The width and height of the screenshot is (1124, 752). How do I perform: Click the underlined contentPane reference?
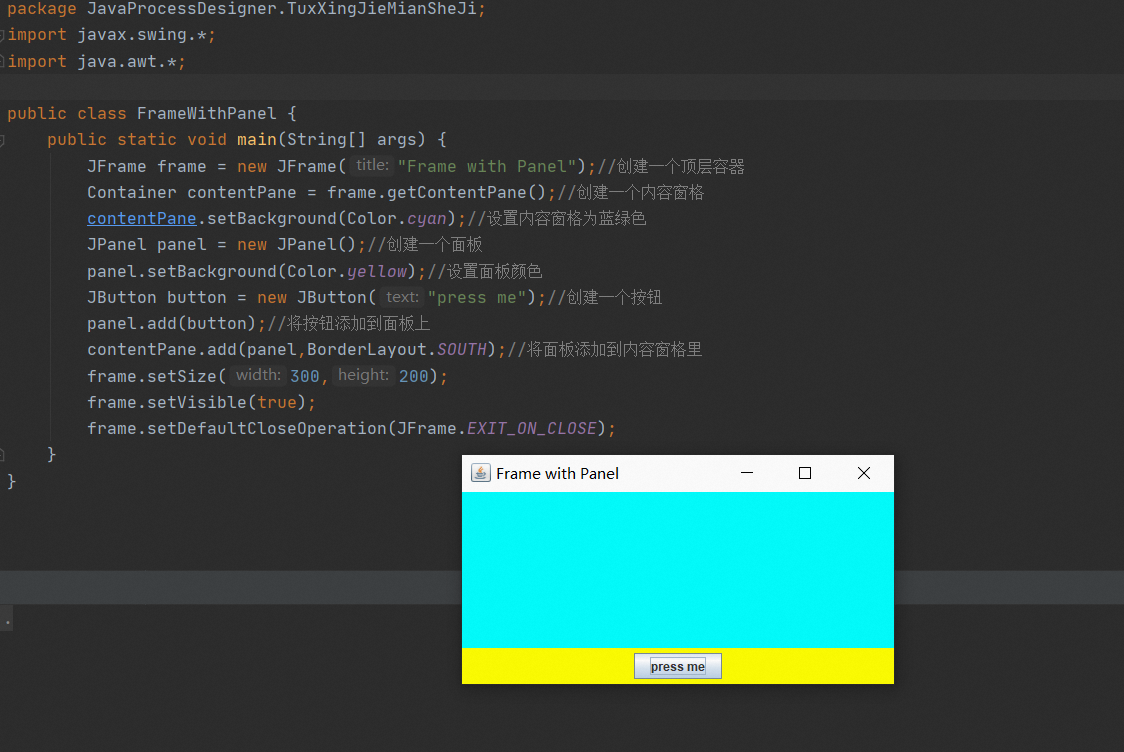click(141, 218)
